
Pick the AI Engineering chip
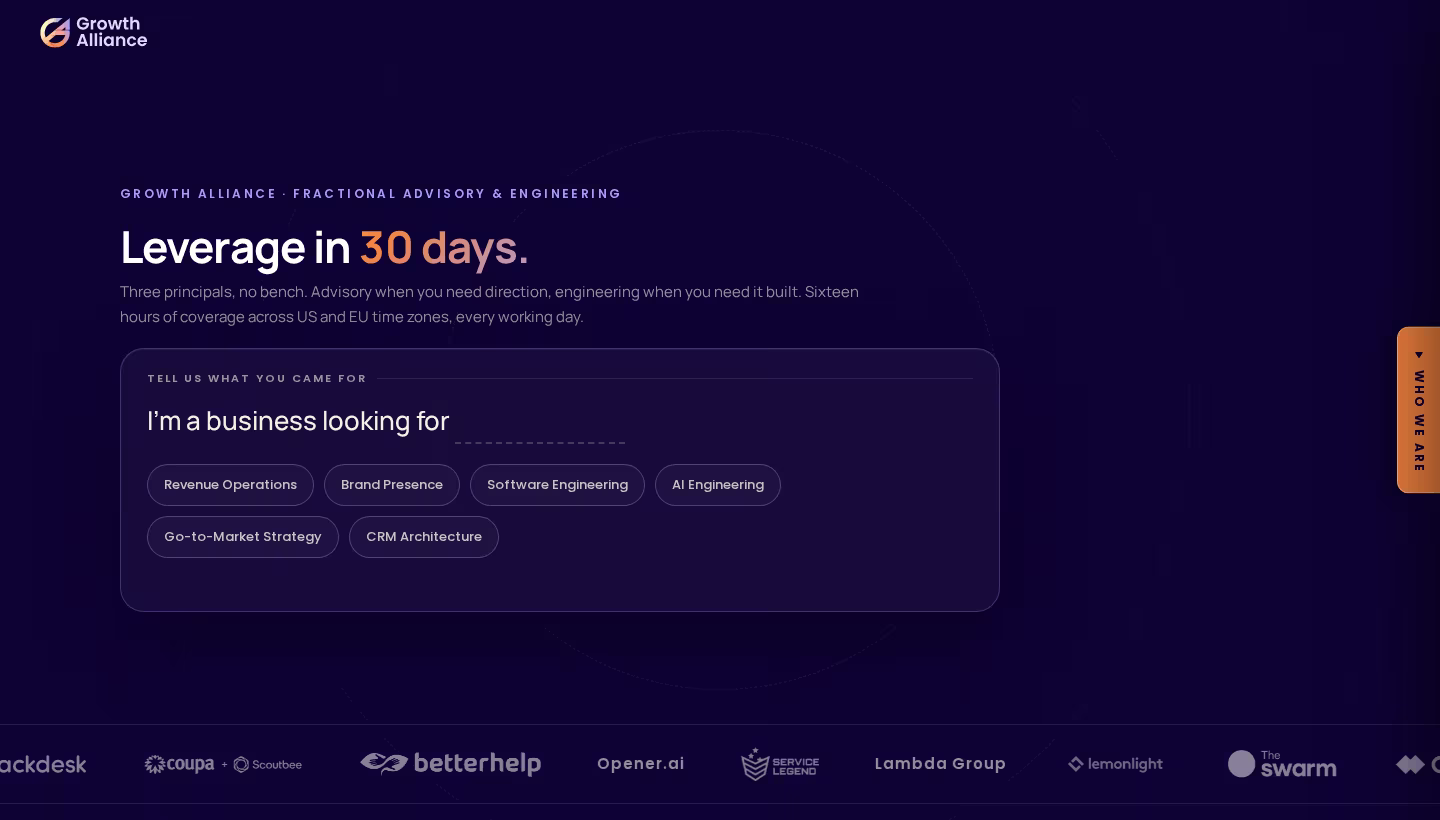(x=718, y=485)
